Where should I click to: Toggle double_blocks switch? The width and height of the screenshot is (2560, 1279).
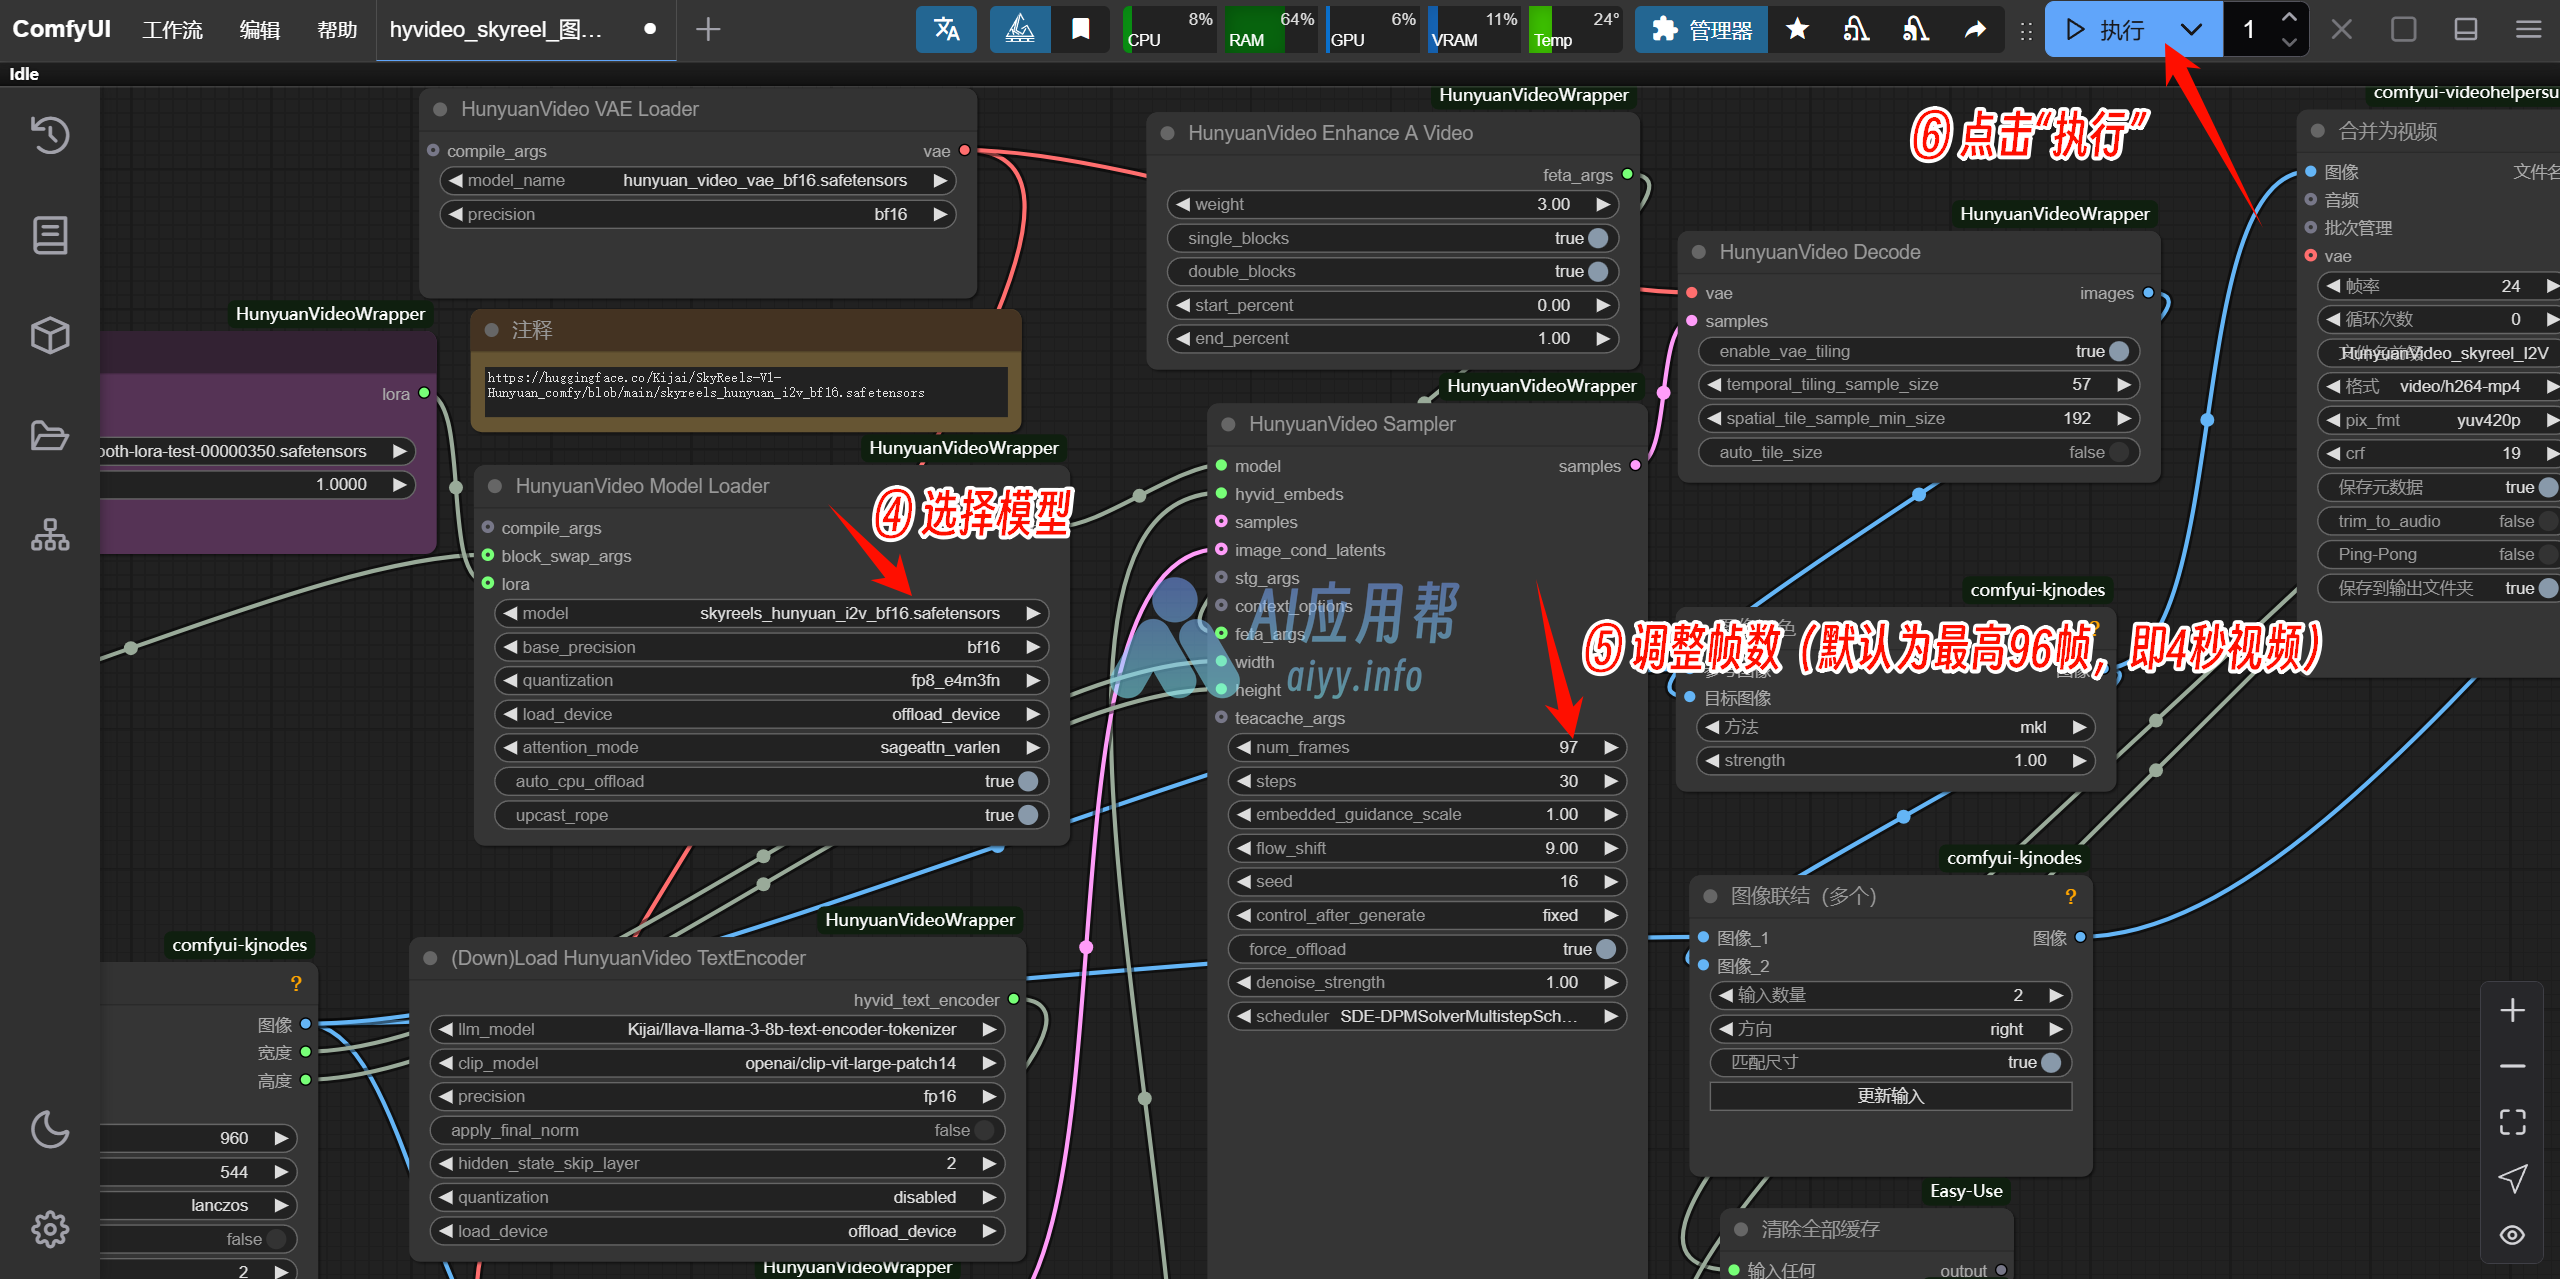pos(1598,271)
